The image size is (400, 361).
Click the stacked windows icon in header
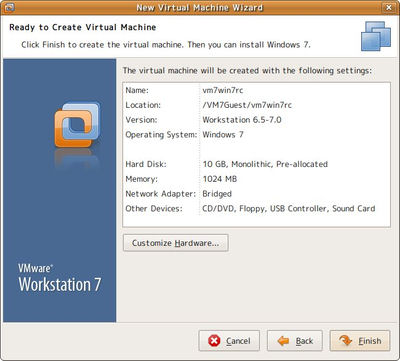click(376, 36)
